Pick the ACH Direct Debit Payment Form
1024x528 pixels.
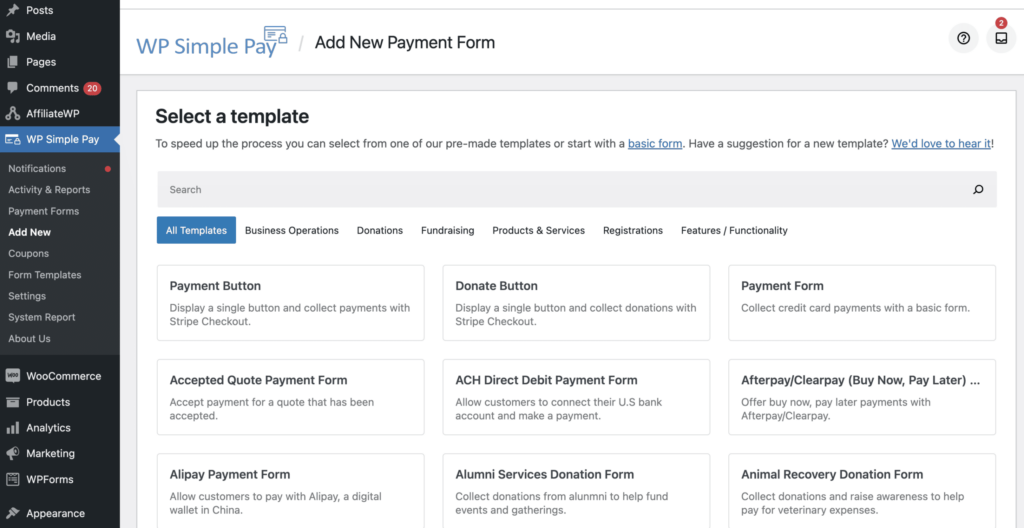click(576, 397)
